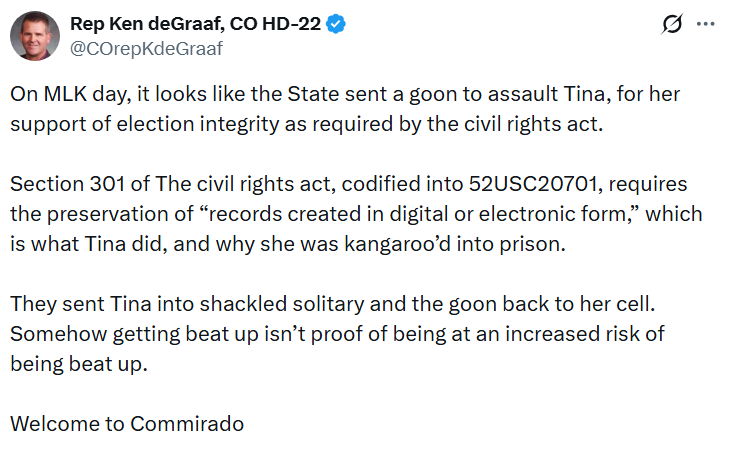Image resolution: width=731 pixels, height=455 pixels.
Task: Click the opening words "On MLK day"
Action: tap(60, 96)
